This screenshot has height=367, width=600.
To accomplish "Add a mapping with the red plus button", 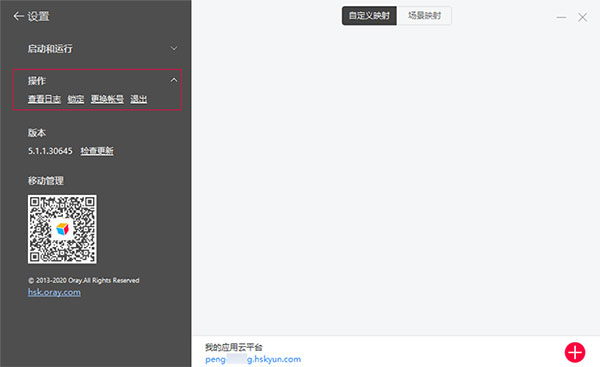I will [575, 352].
